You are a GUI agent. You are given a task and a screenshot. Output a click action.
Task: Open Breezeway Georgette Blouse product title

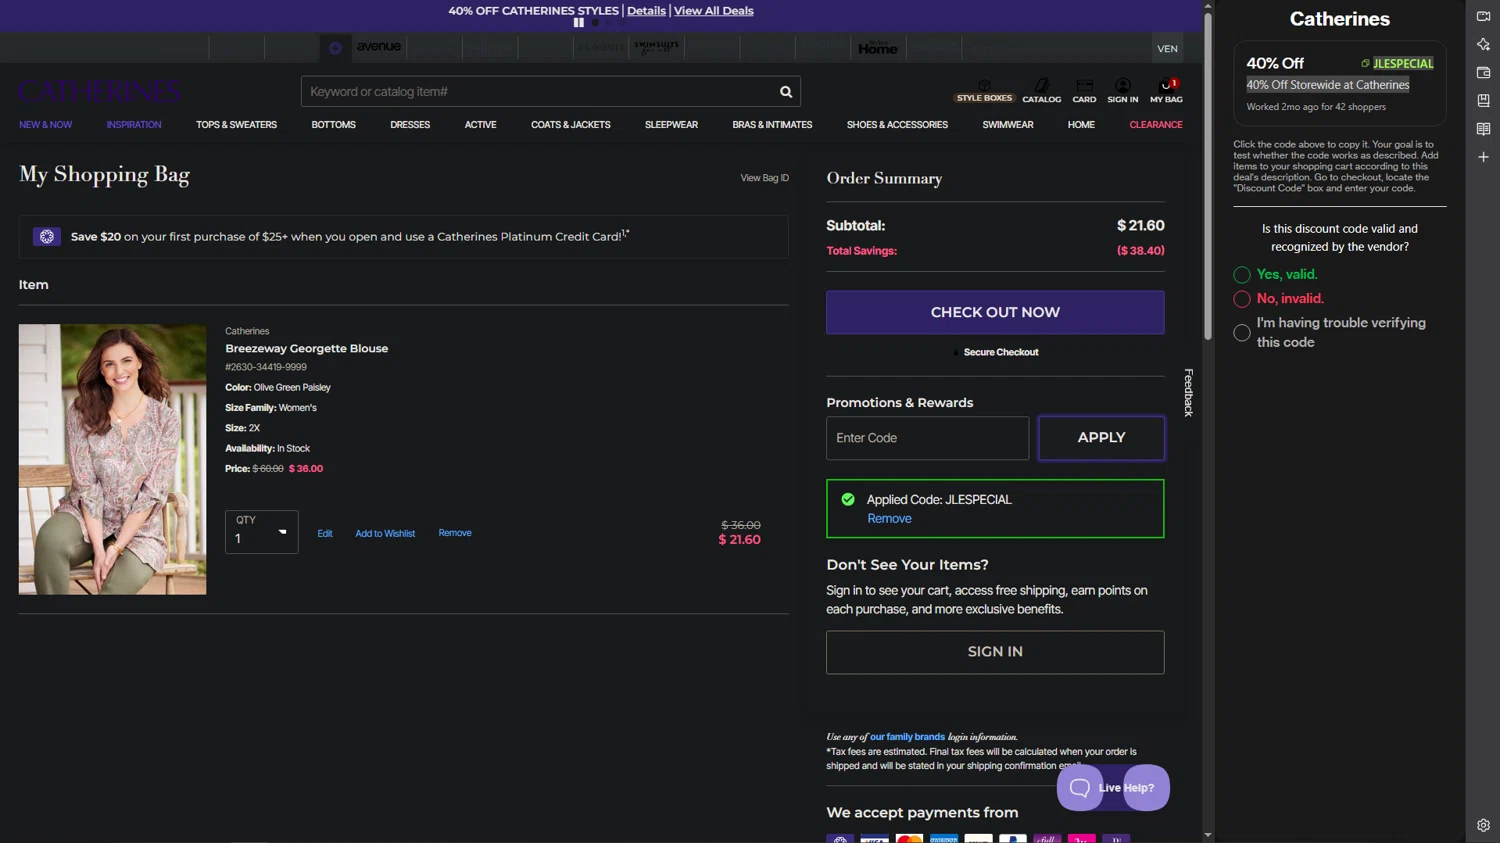point(306,349)
